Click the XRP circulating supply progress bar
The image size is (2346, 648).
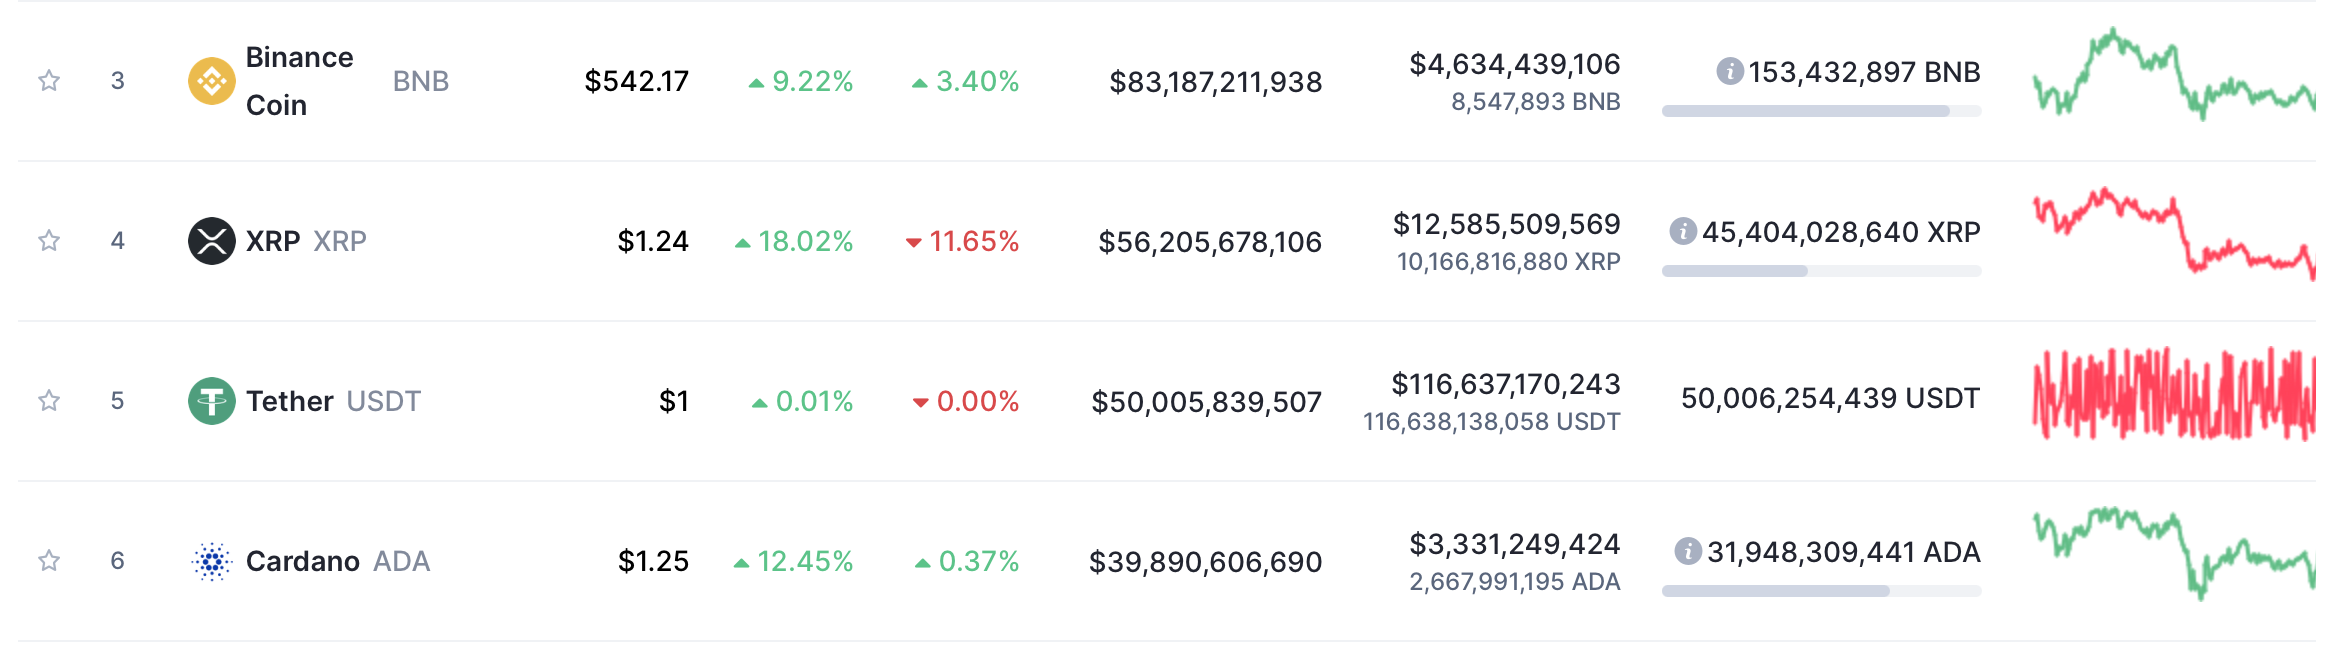1821,271
